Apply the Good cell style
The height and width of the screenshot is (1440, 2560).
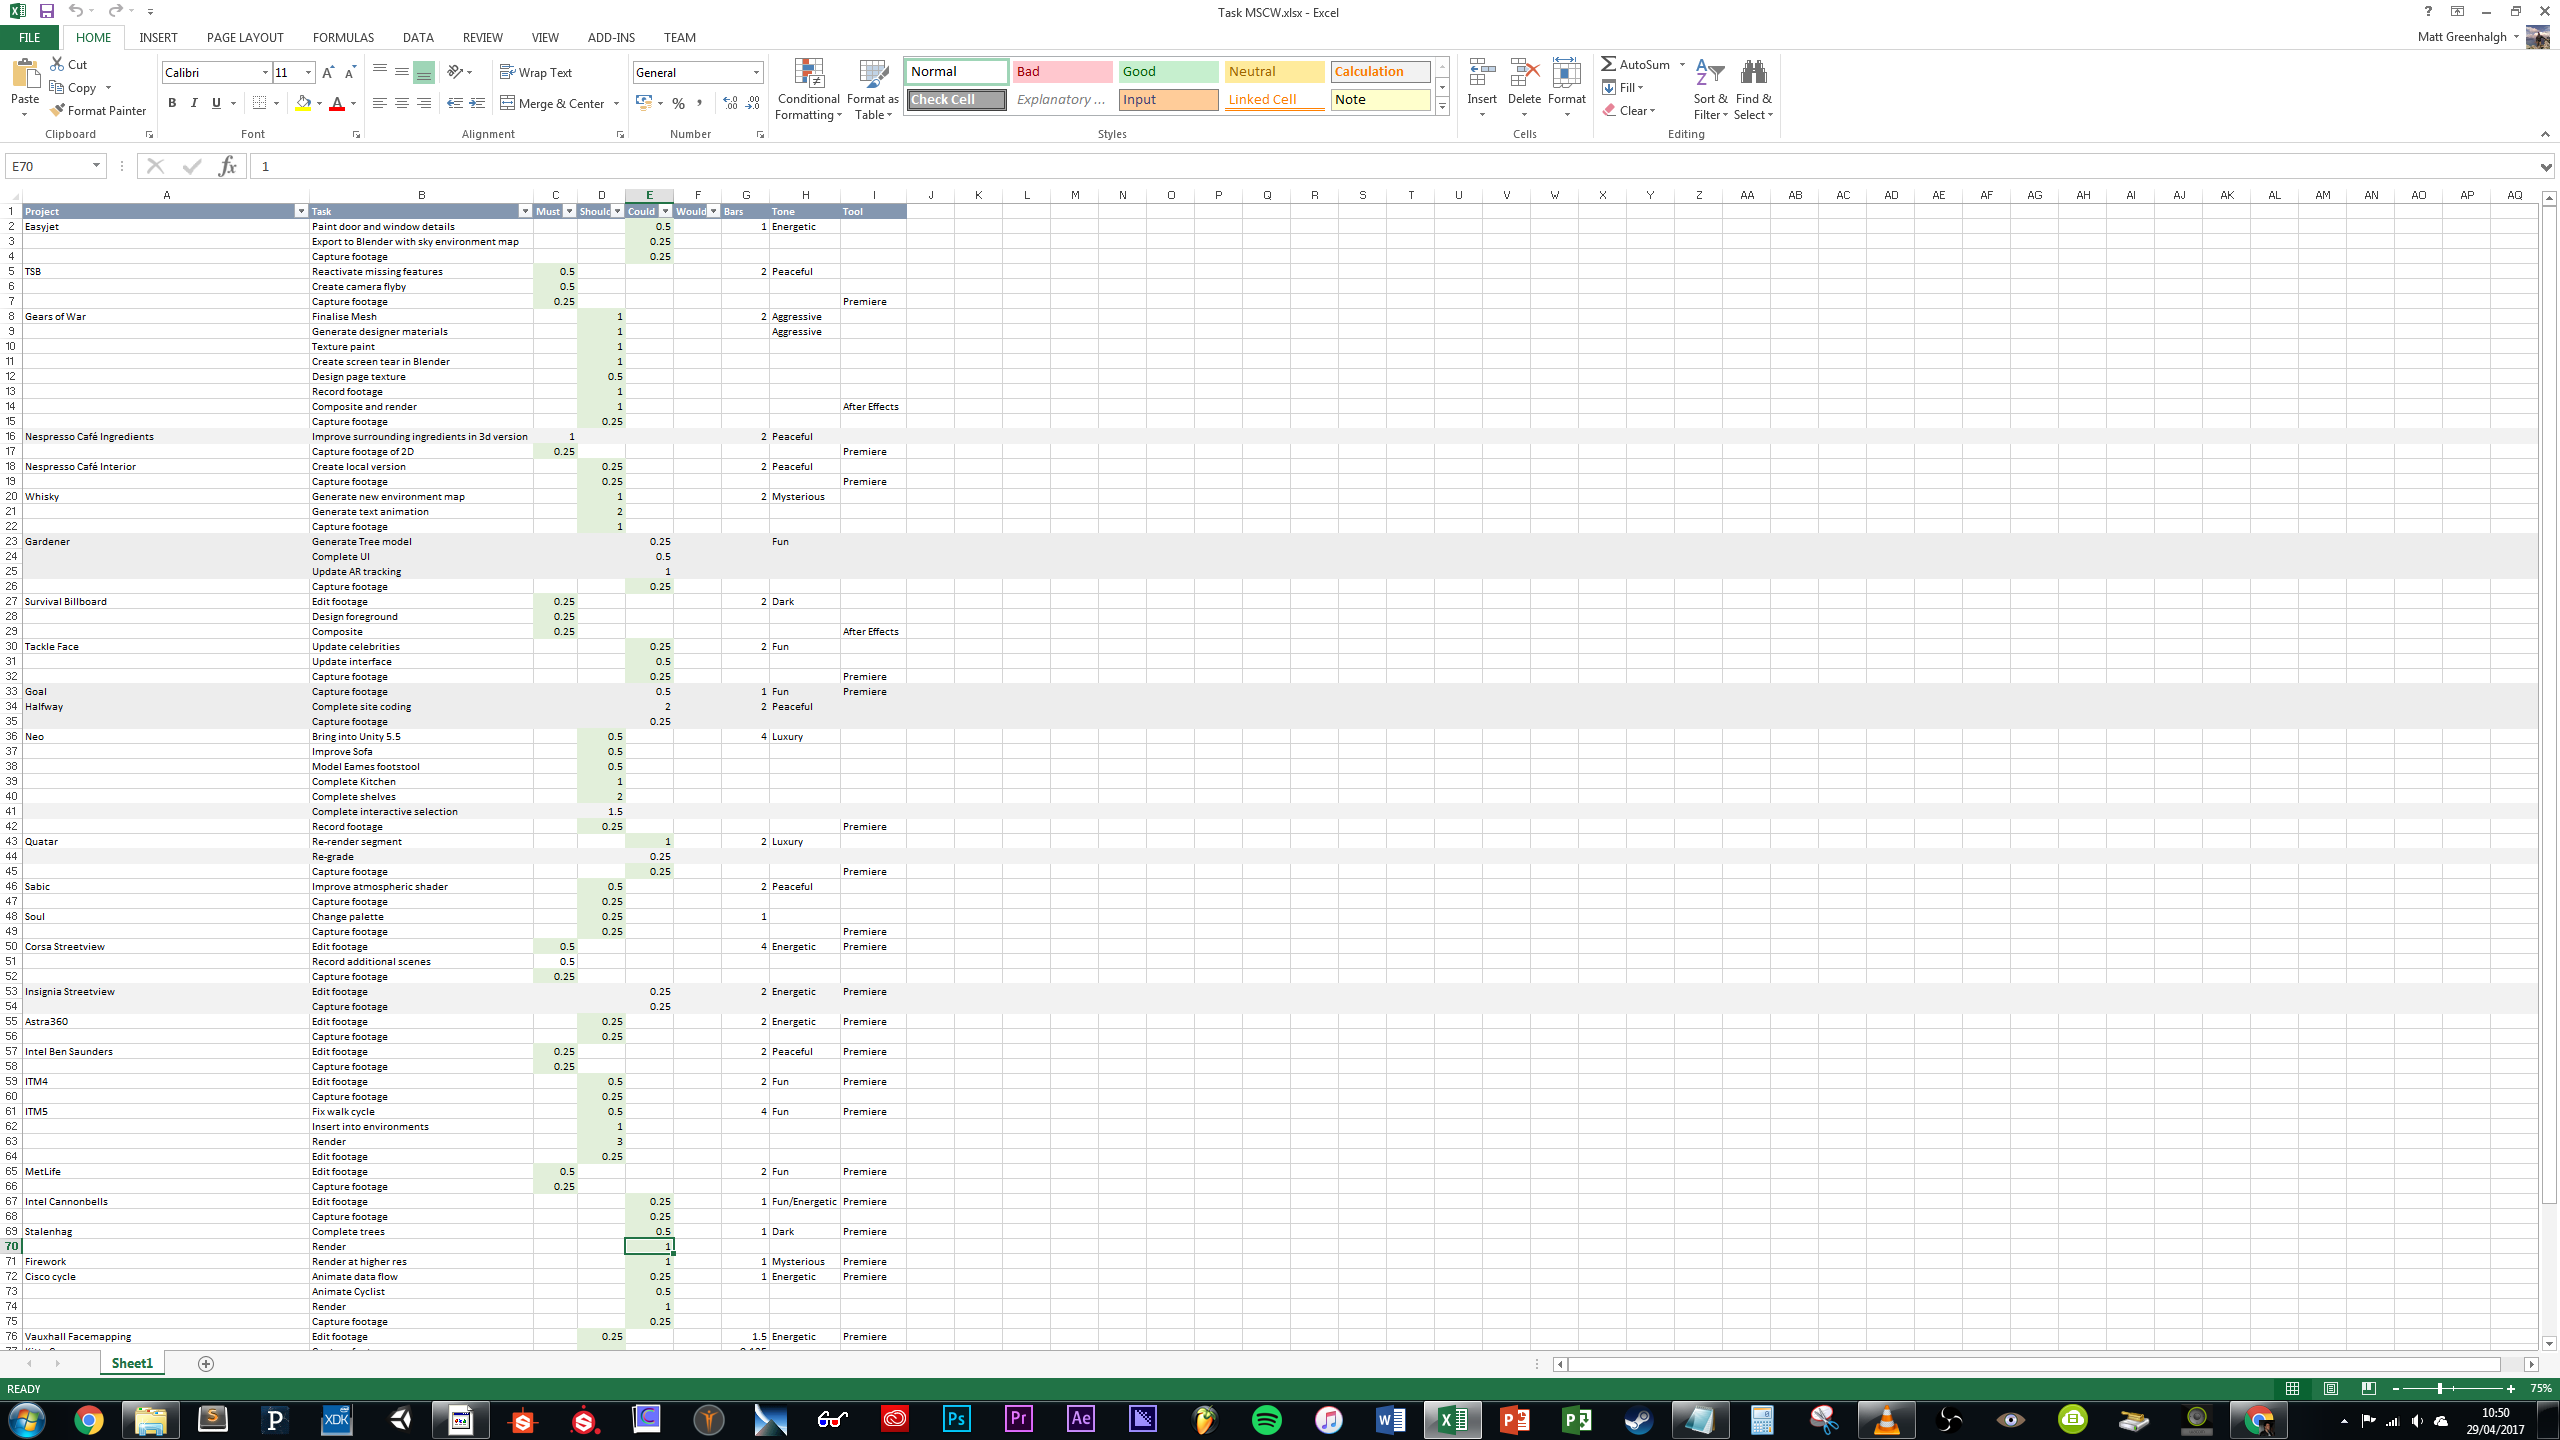(x=1167, y=71)
